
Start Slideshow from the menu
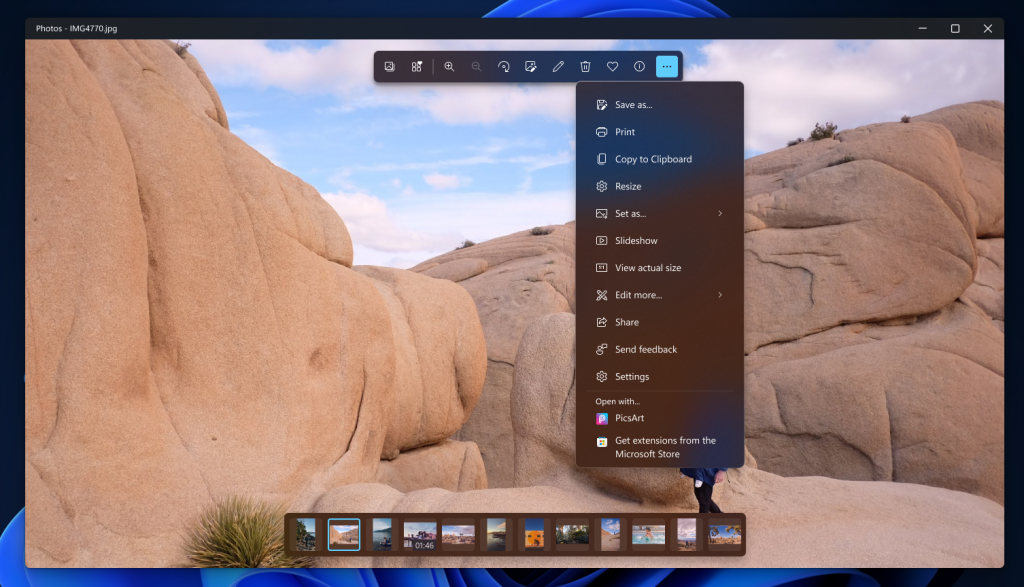(x=636, y=241)
